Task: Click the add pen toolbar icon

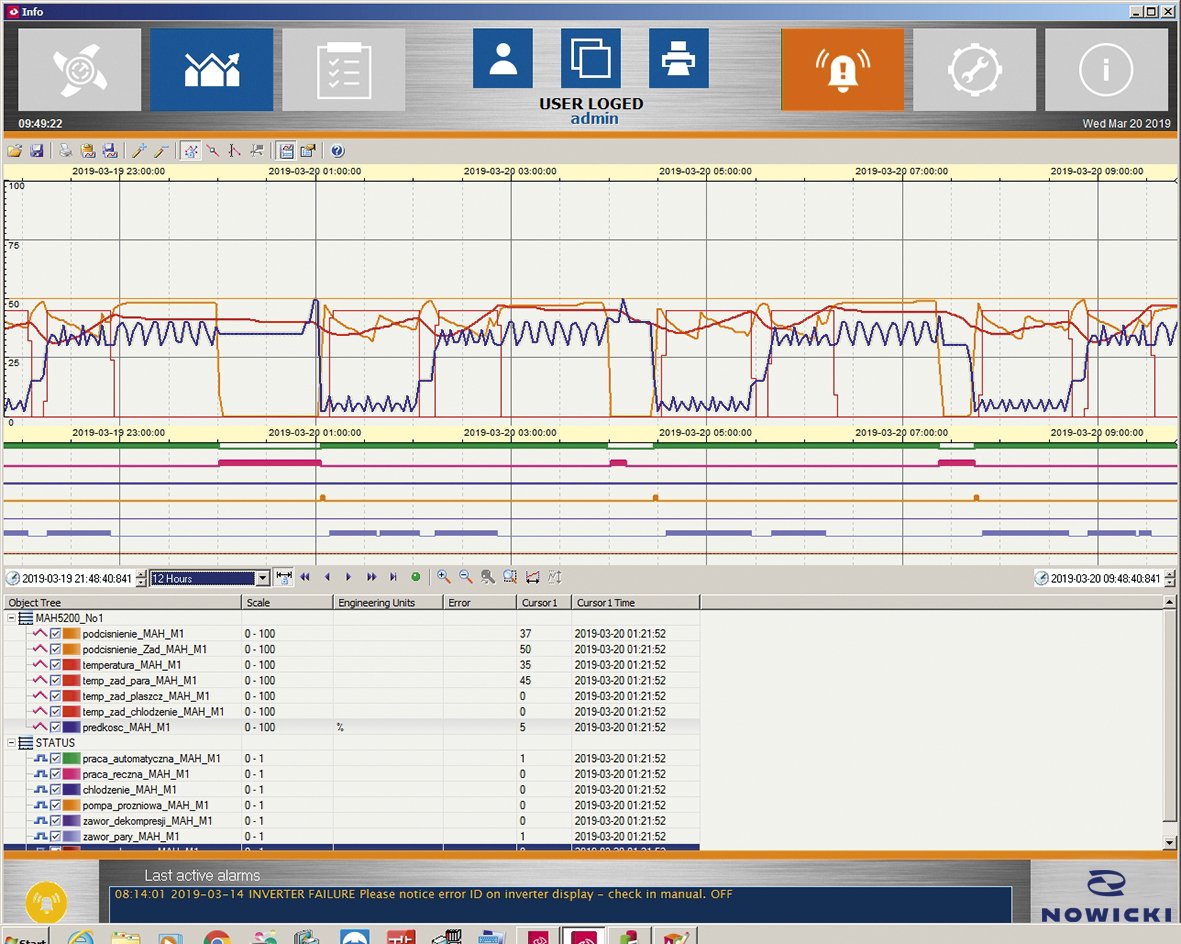Action: 139,151
